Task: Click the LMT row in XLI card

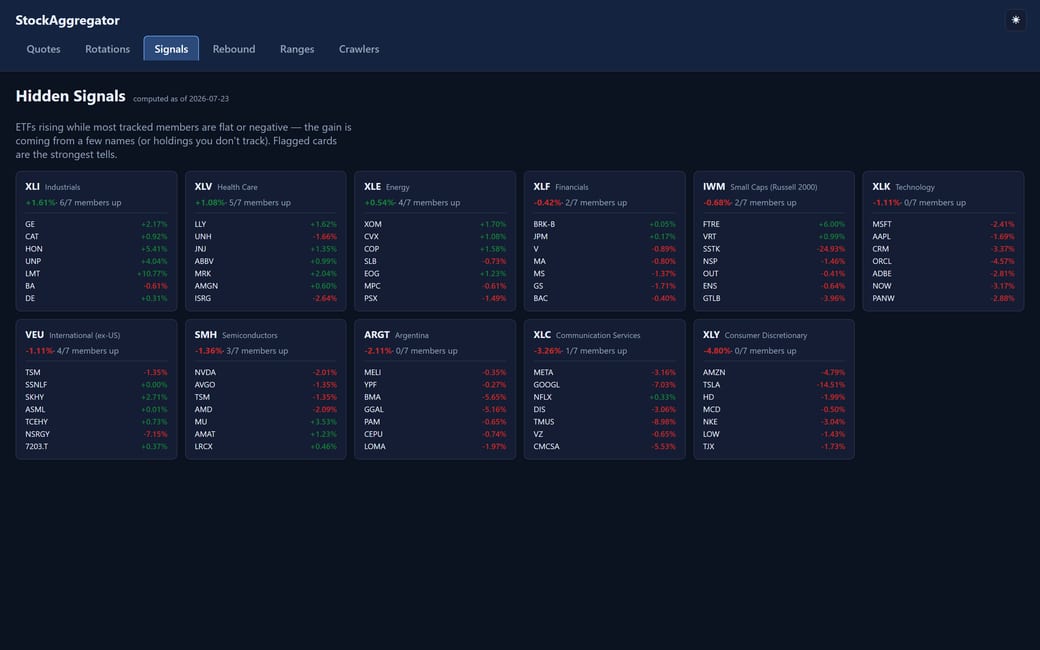Action: click(96, 273)
